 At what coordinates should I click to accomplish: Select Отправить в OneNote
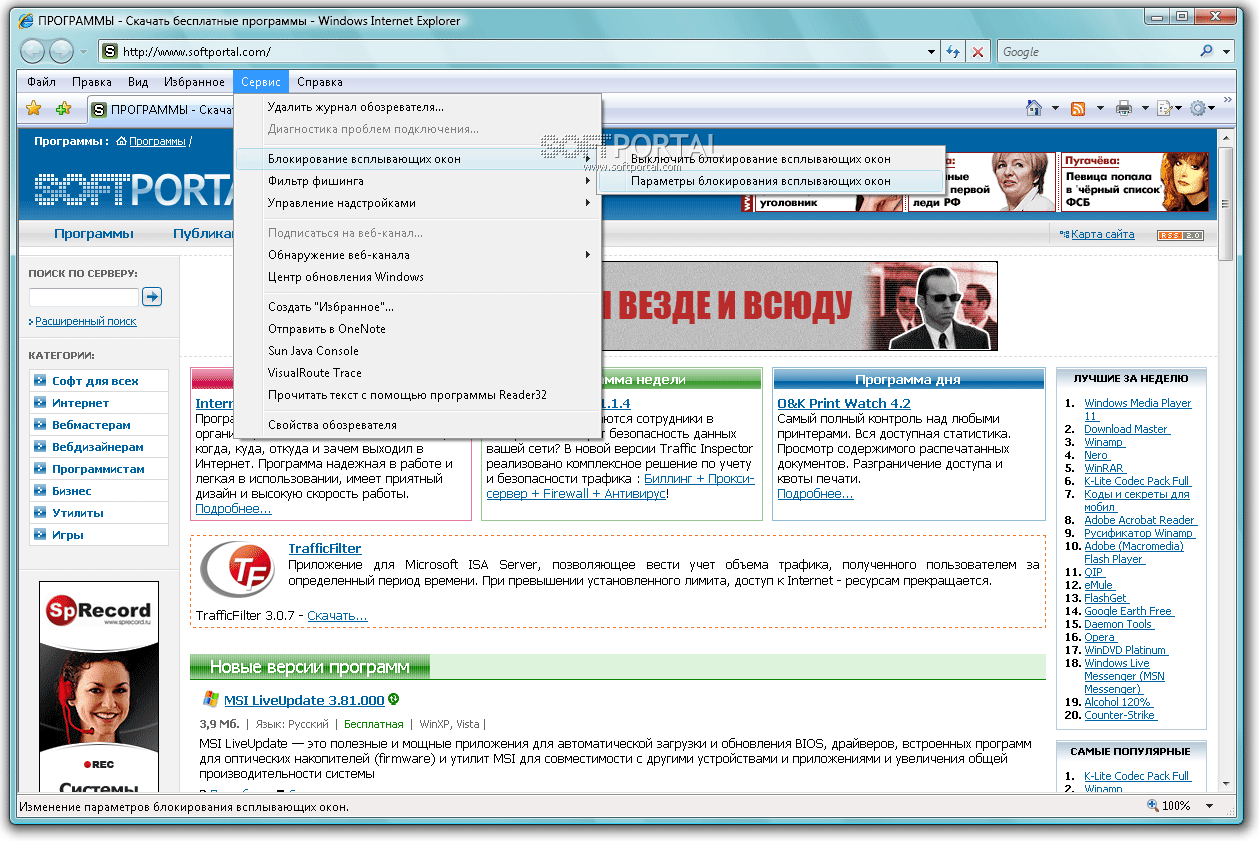418,329
